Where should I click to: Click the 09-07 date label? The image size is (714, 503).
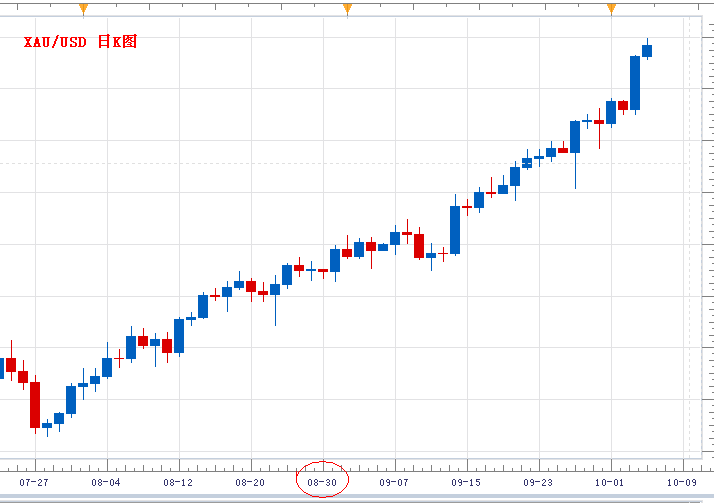394,483
